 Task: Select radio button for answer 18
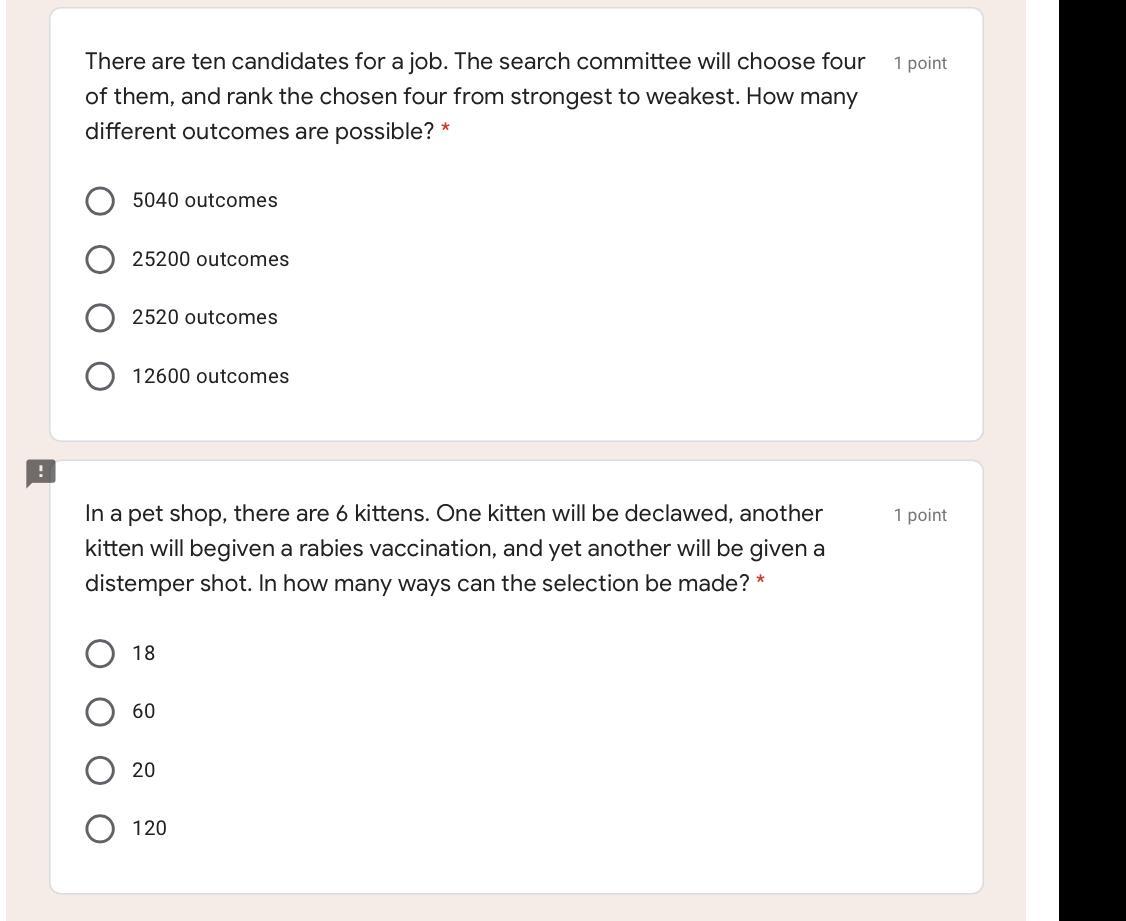100,654
